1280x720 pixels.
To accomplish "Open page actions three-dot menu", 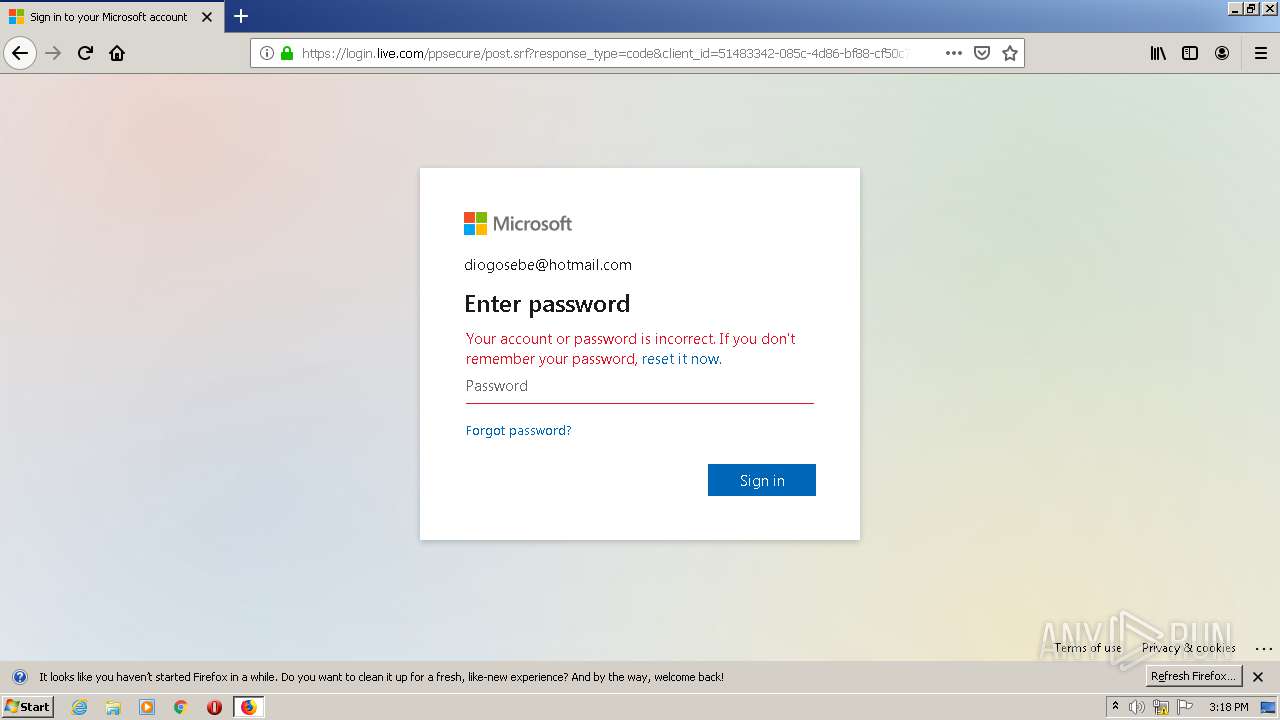I will click(x=954, y=53).
